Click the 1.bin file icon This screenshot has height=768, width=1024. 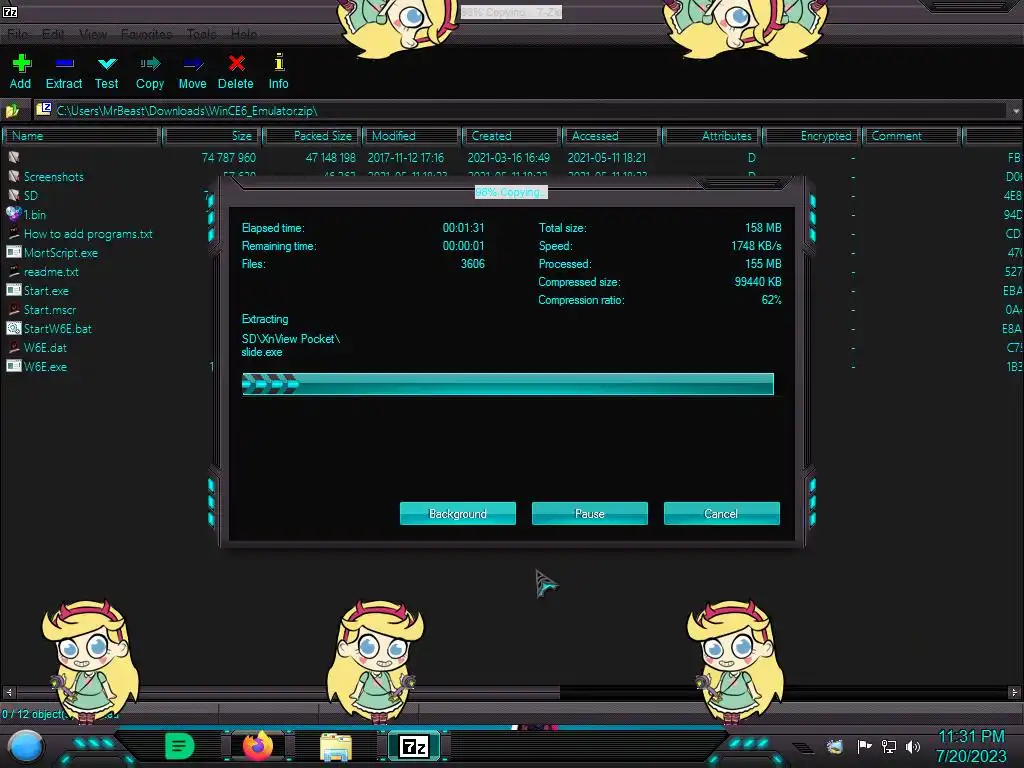click(x=14, y=214)
